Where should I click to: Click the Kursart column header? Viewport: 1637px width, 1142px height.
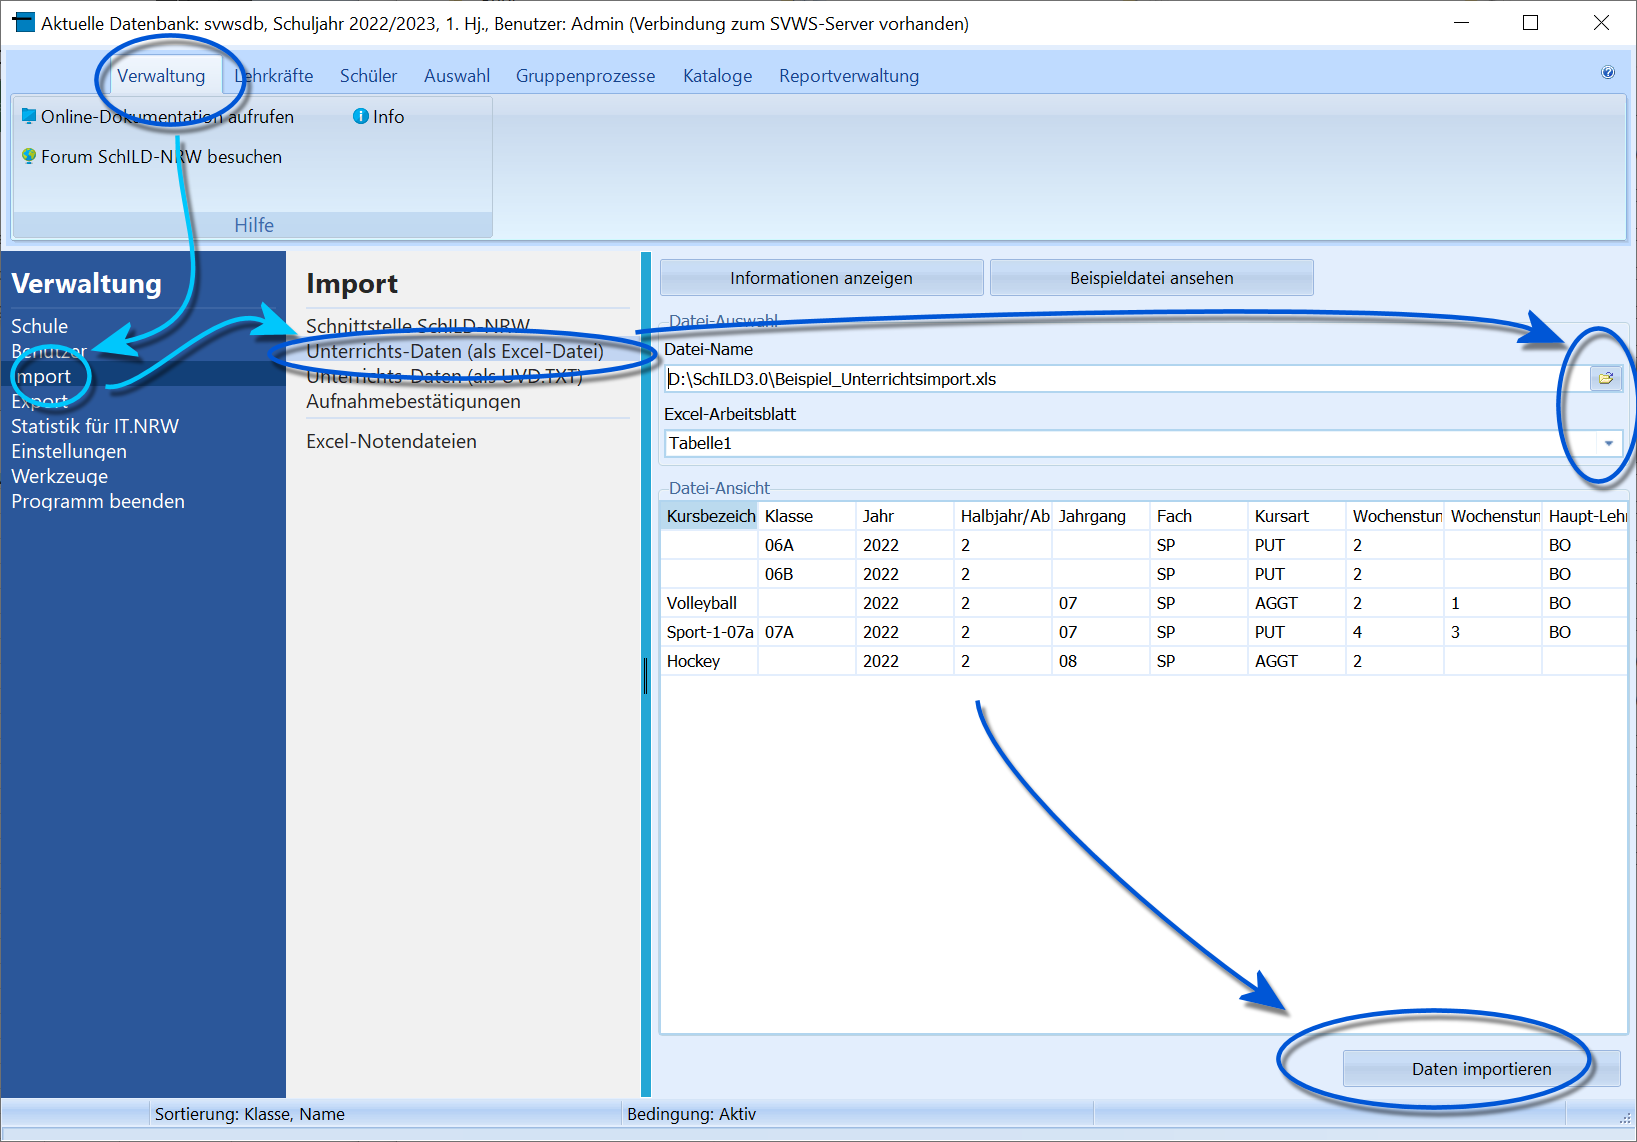click(x=1297, y=516)
